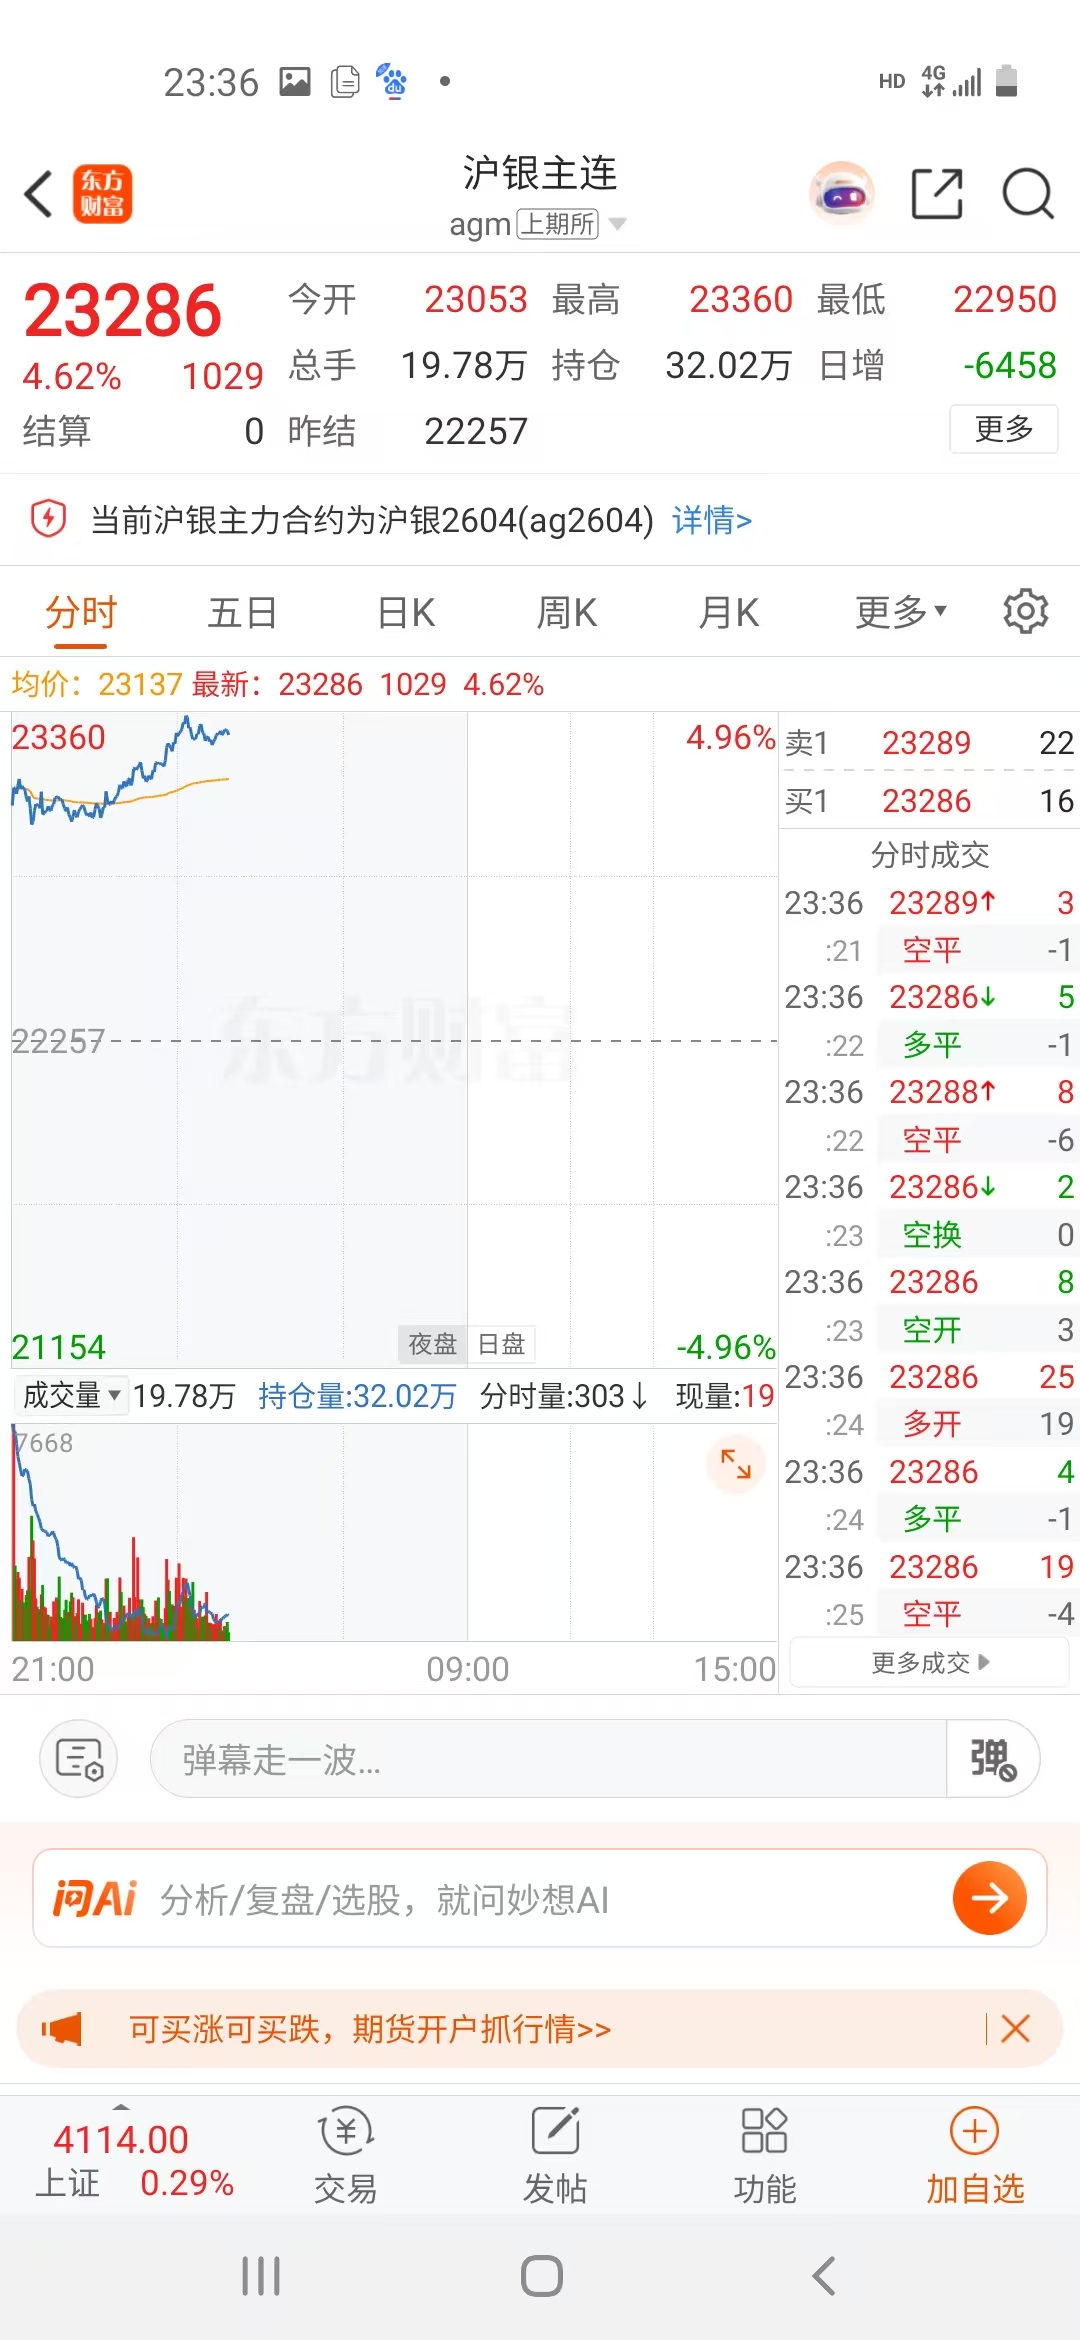Select the 五日 tab
Screen dimensions: 1080x2340
[242, 612]
